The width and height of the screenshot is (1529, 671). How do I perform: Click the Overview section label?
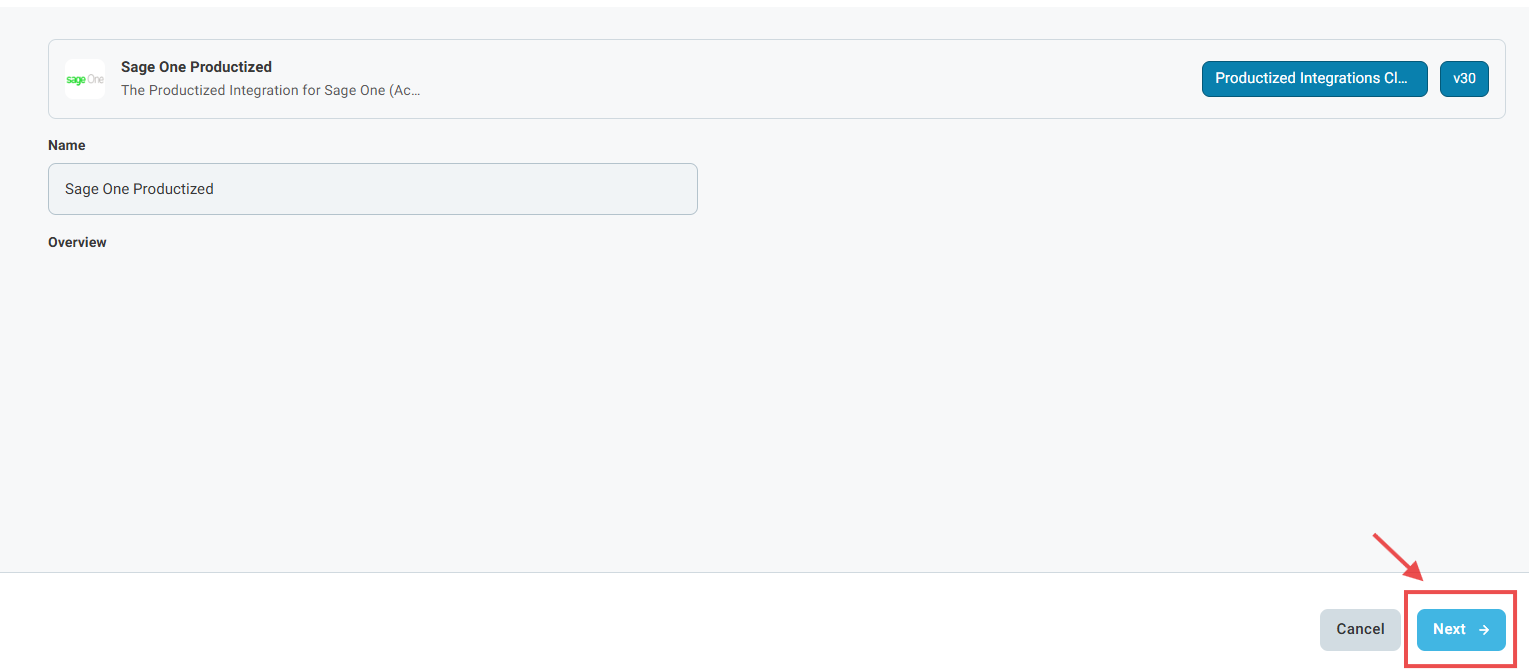77,242
